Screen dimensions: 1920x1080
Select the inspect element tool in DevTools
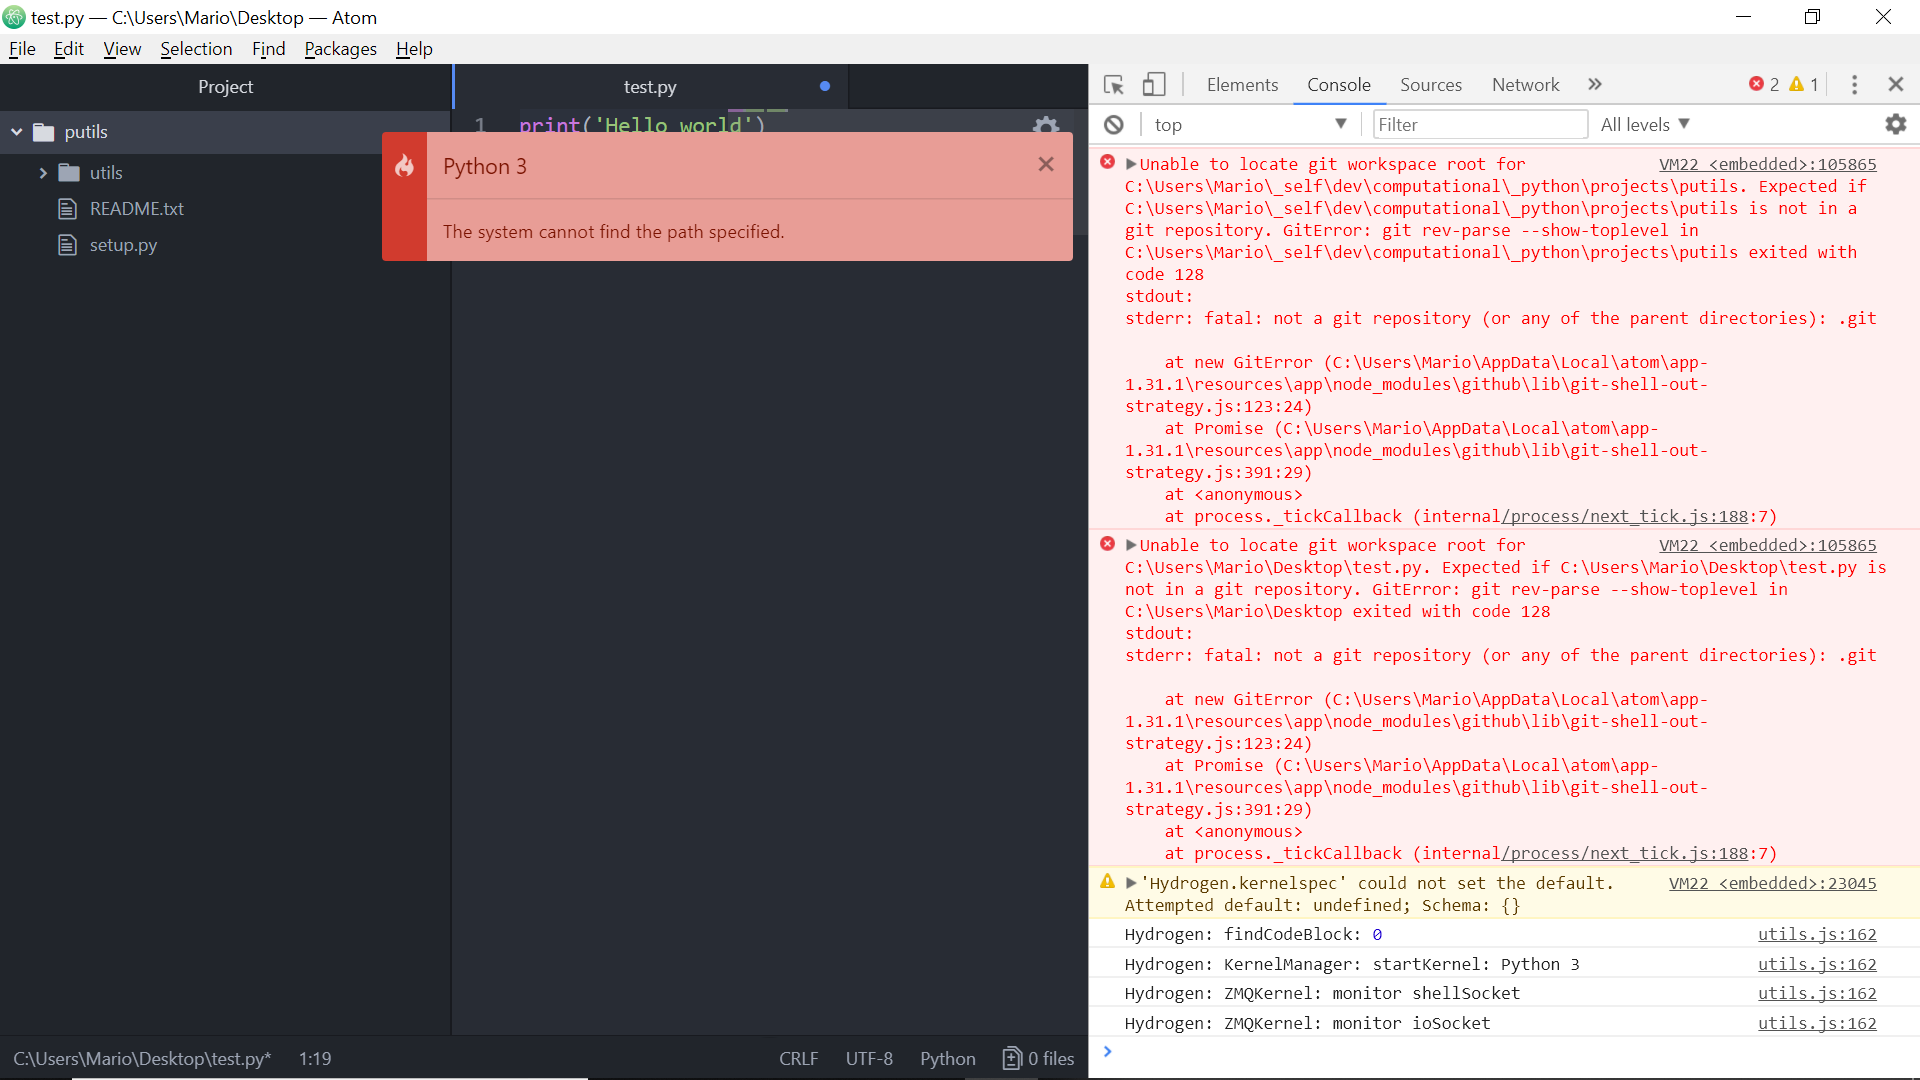[1113, 84]
